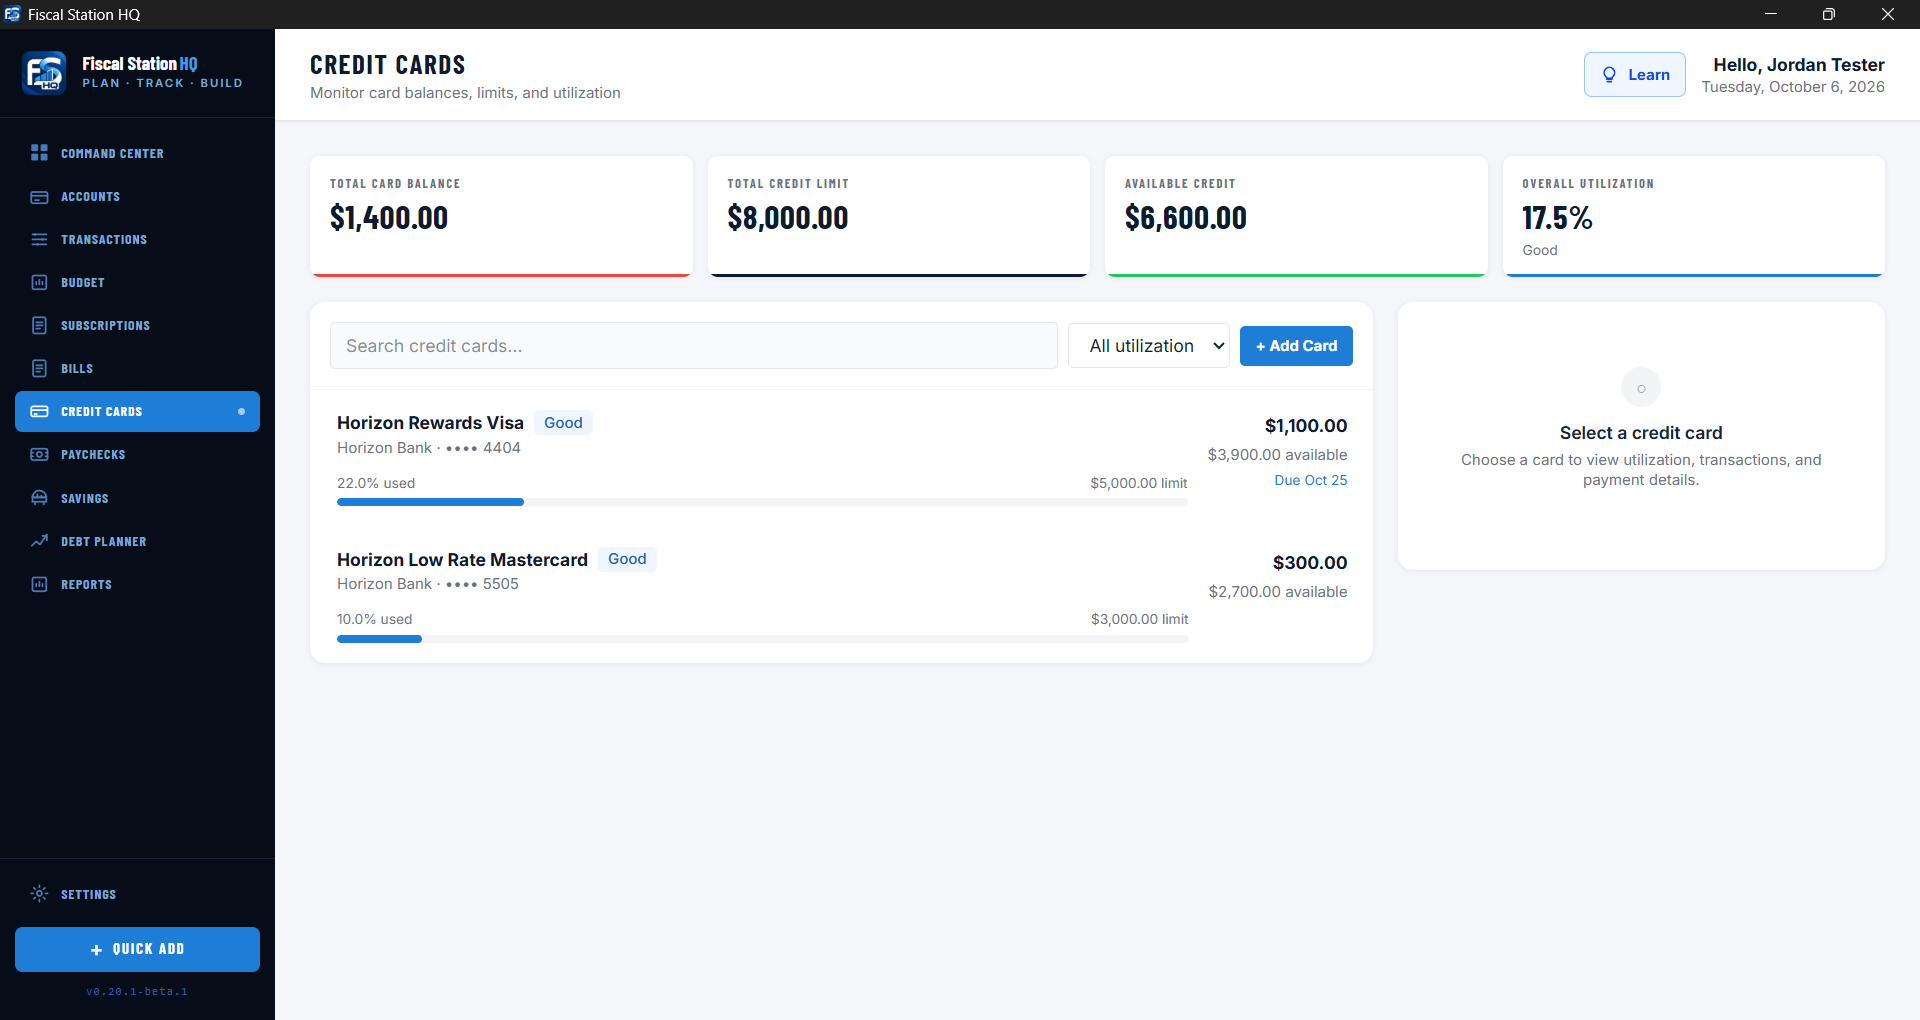Viewport: 1920px width, 1020px height.
Task: Select the Horizon Low Rate Mastercard row
Action: click(x=841, y=595)
